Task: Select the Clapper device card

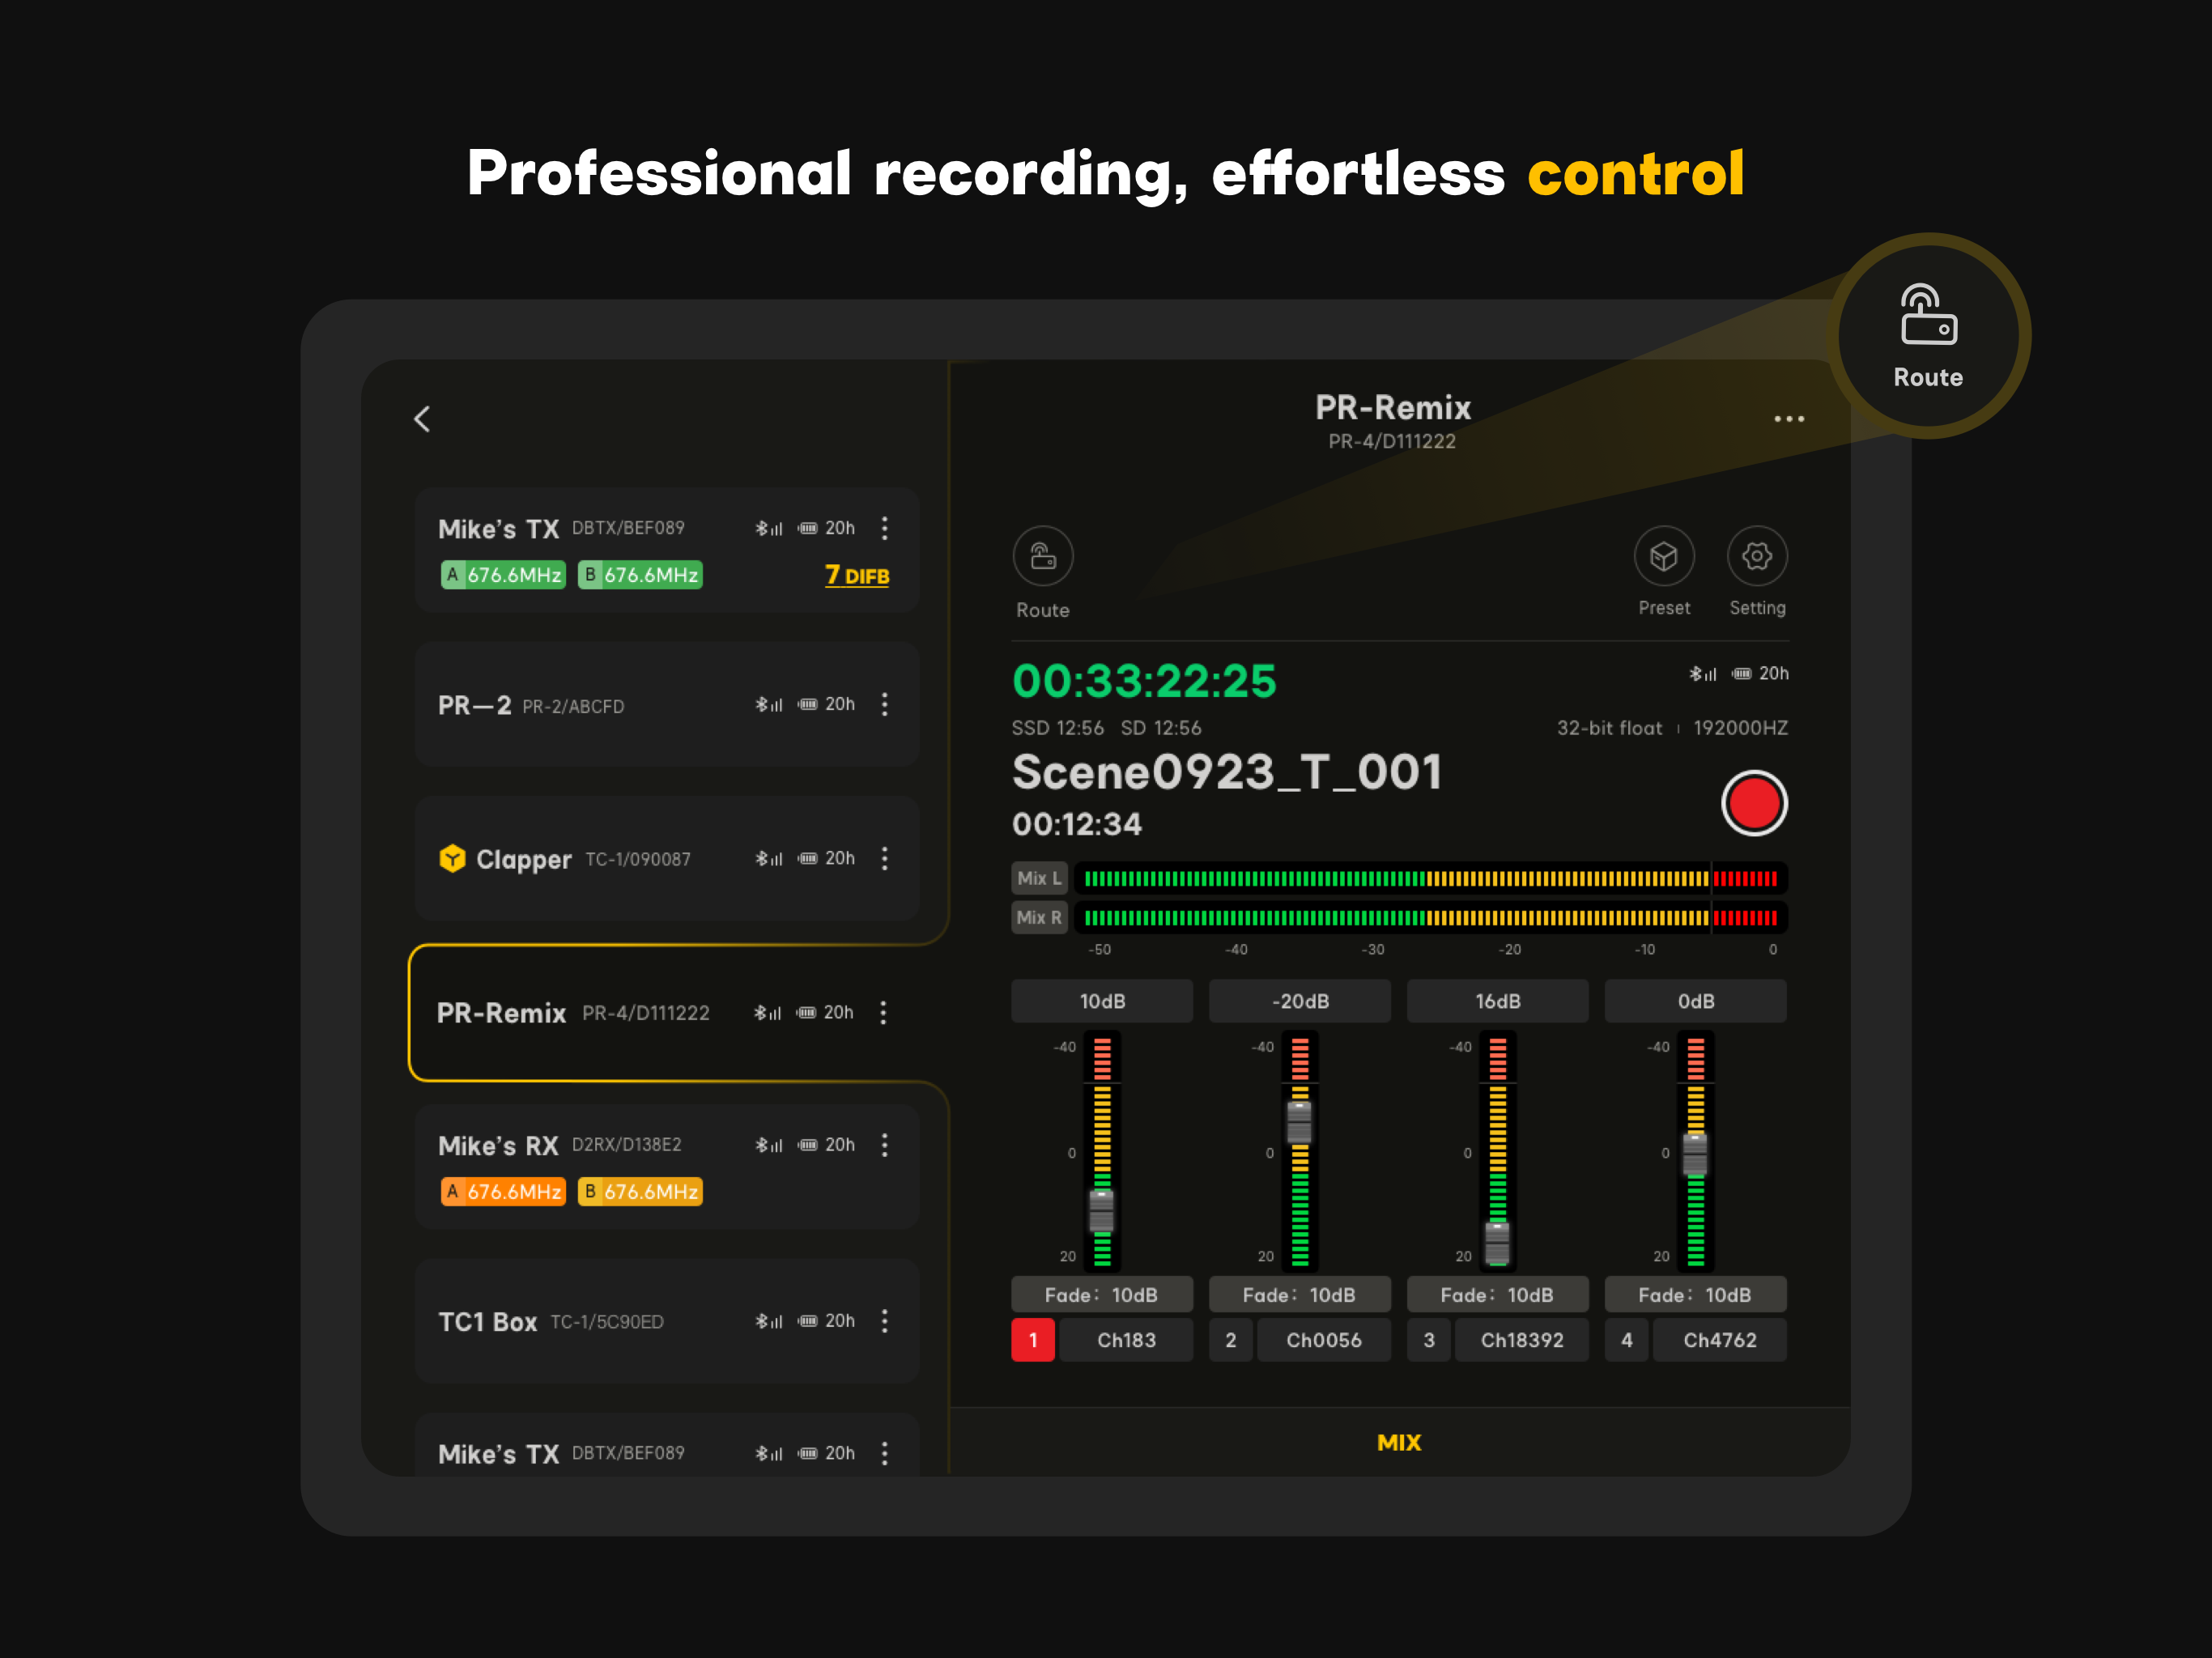Action: pos(667,858)
